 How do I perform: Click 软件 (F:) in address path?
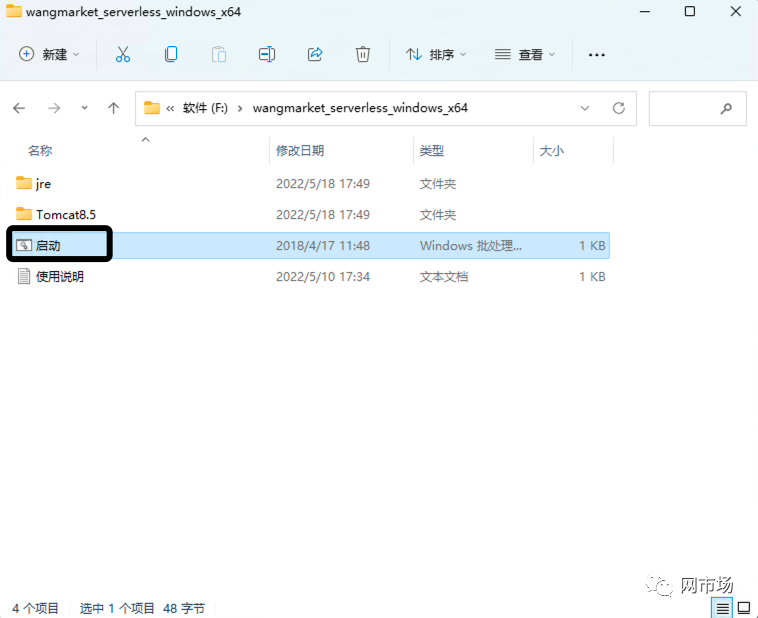[205, 108]
